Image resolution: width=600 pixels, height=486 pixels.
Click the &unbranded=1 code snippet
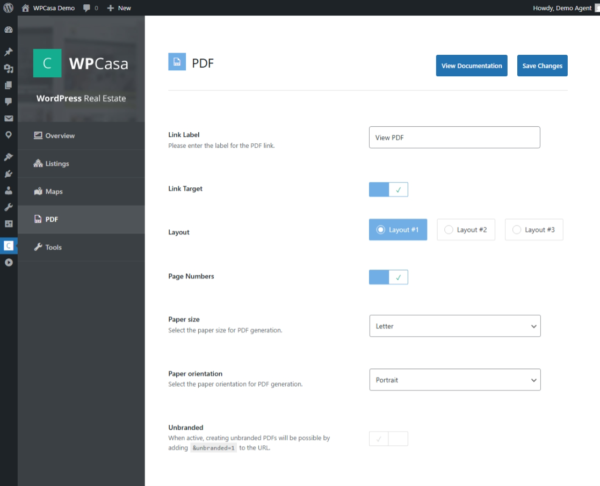pos(214,448)
